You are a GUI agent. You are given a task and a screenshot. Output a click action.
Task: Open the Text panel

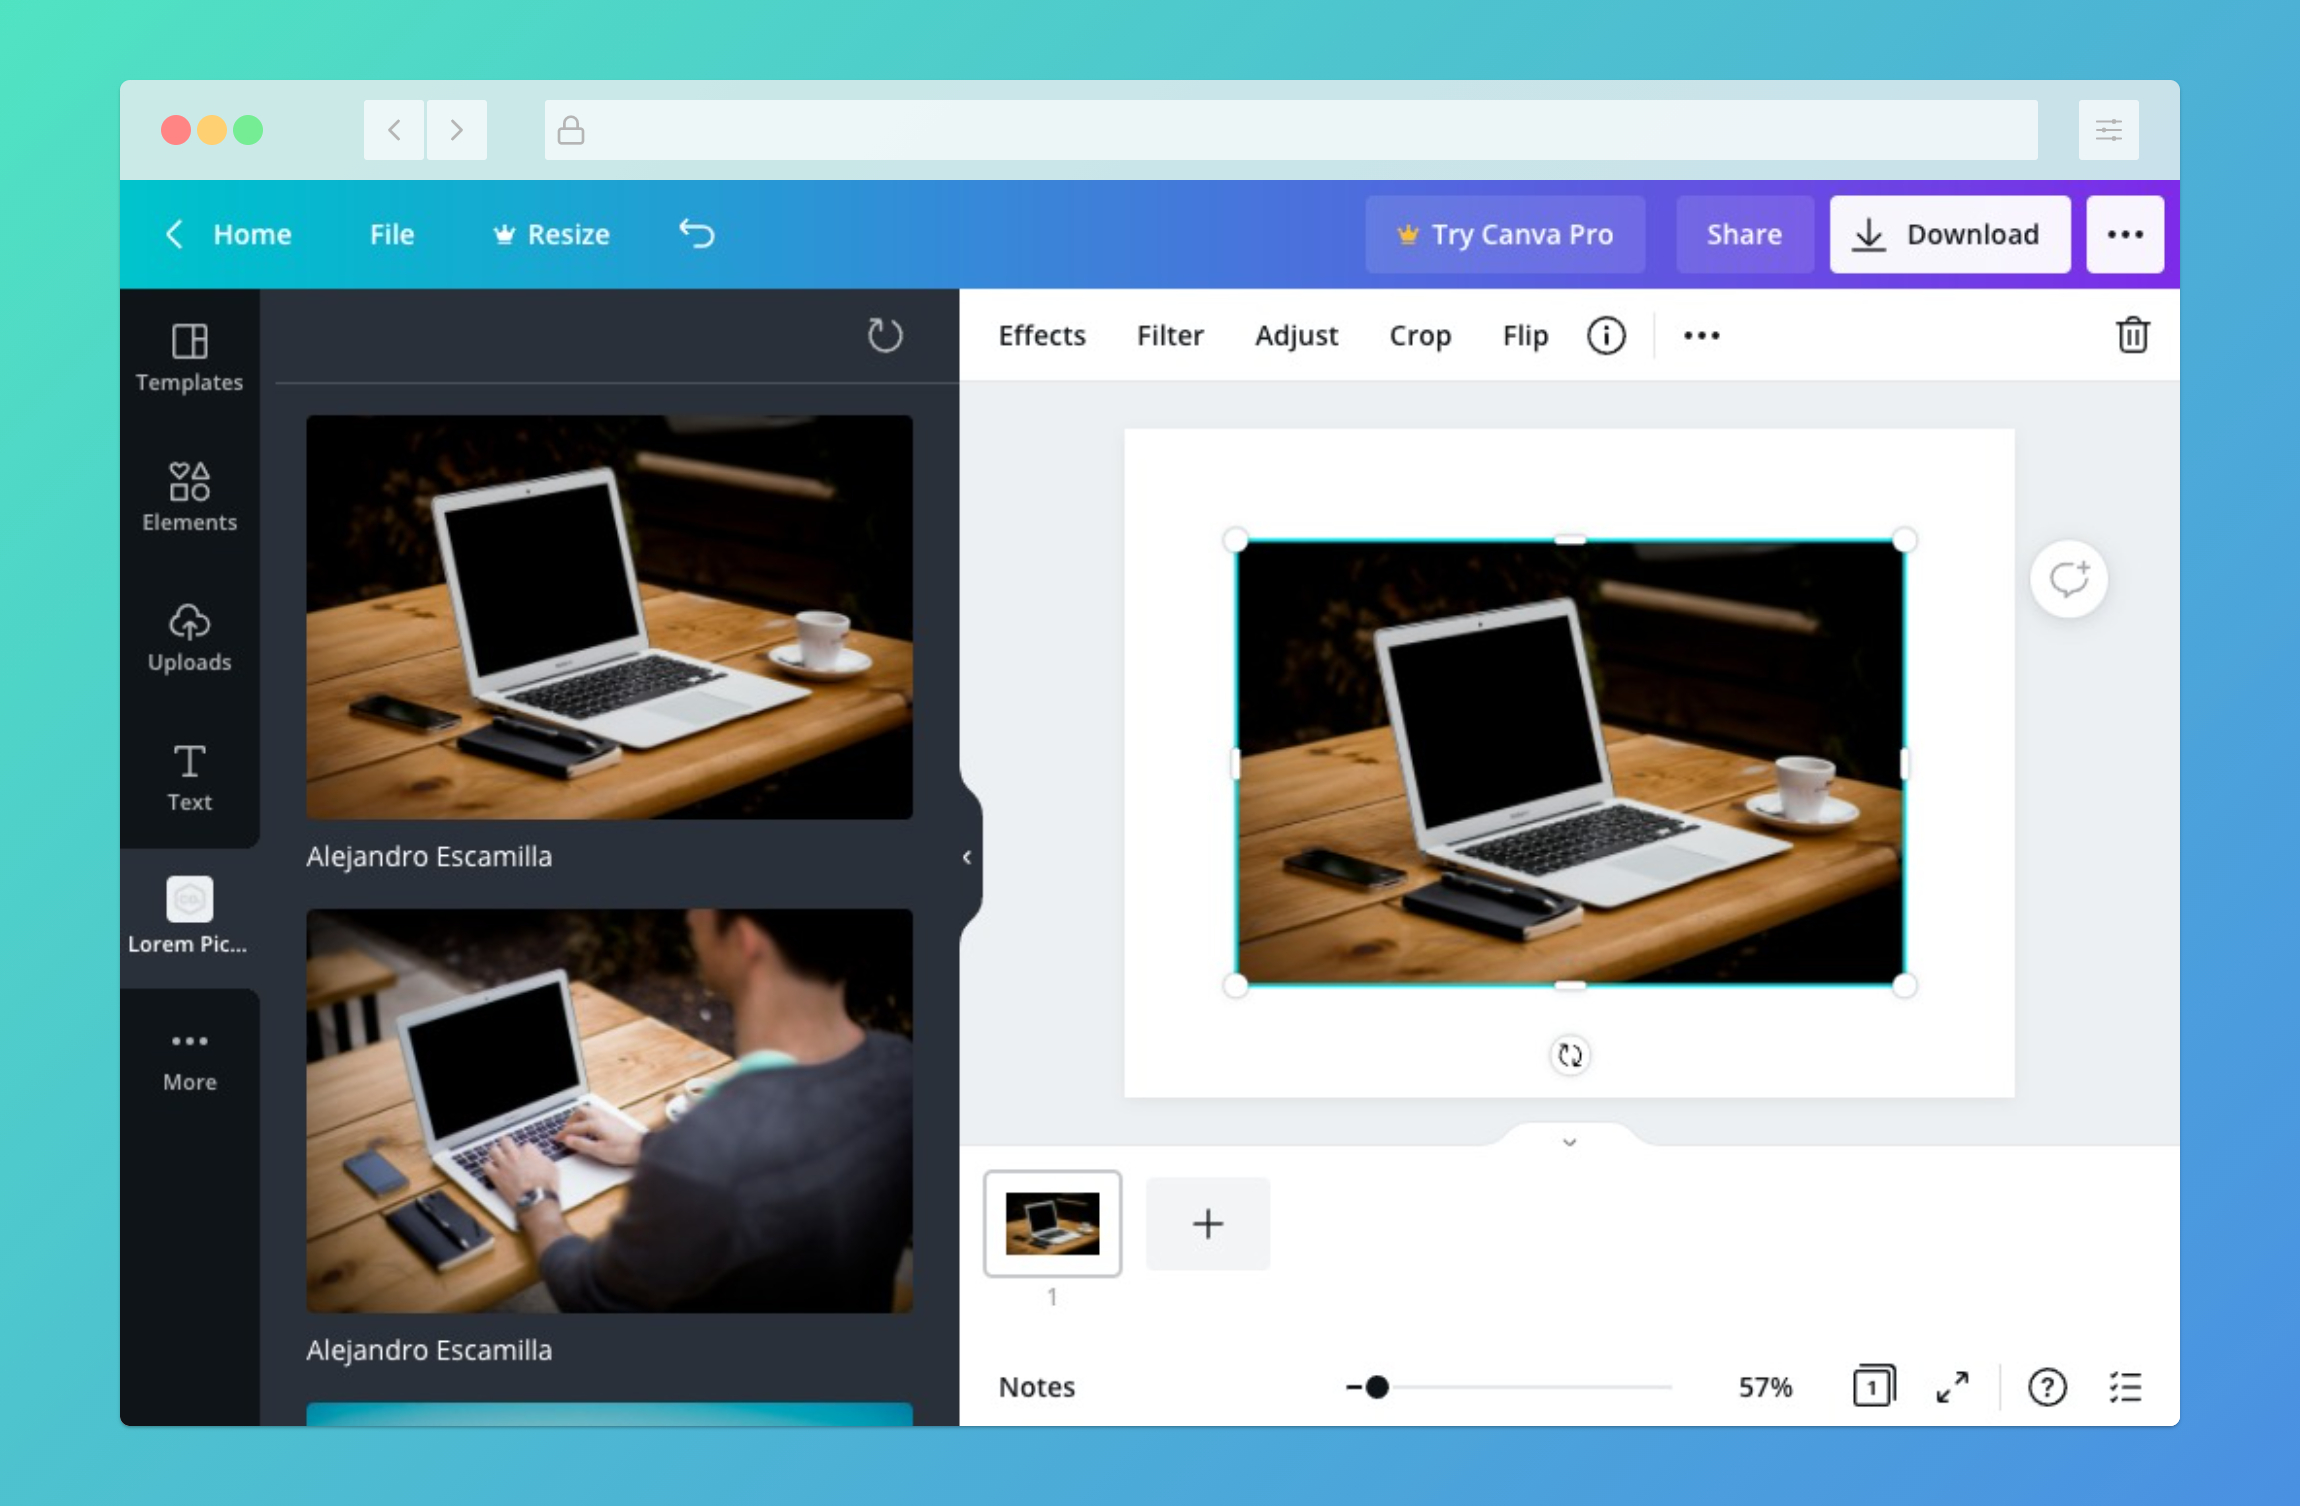point(189,777)
